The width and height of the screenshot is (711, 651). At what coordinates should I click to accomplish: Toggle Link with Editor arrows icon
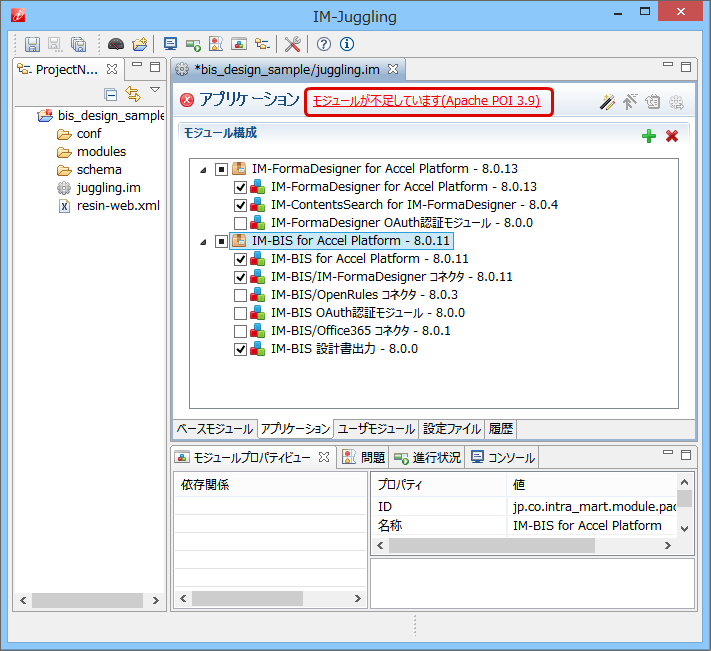(x=133, y=94)
